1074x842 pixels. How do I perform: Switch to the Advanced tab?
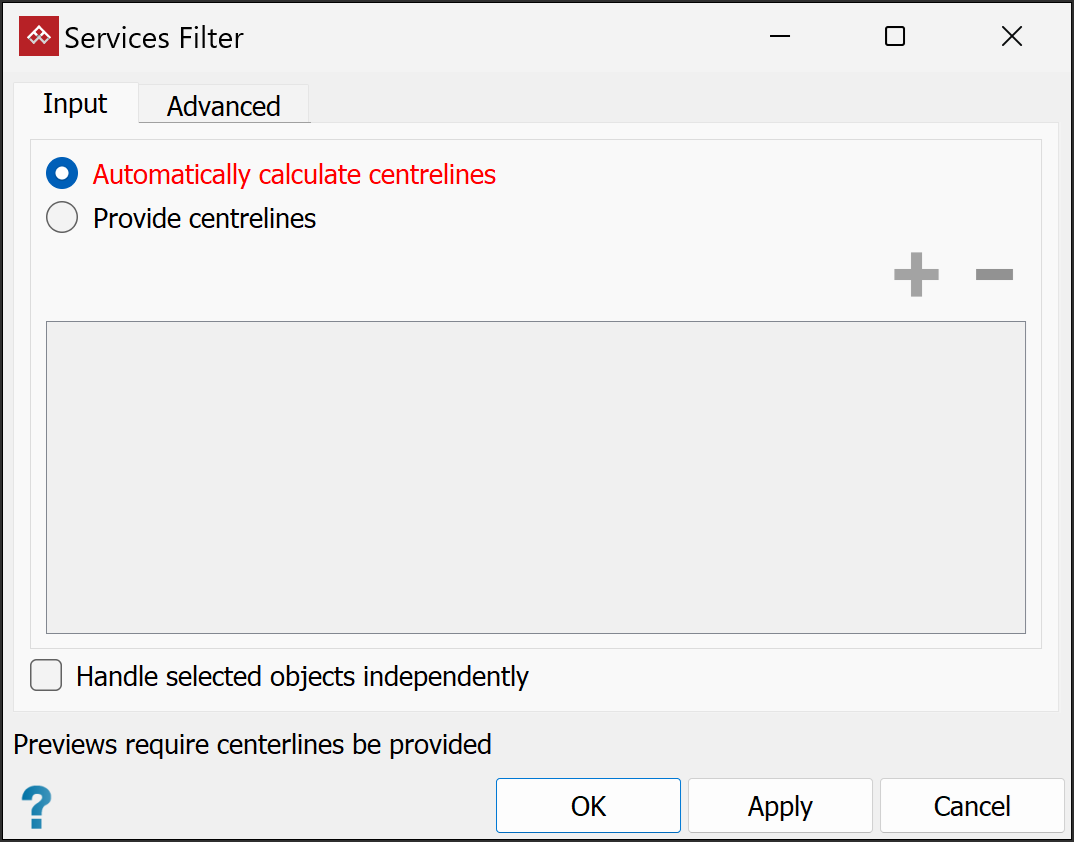click(223, 106)
